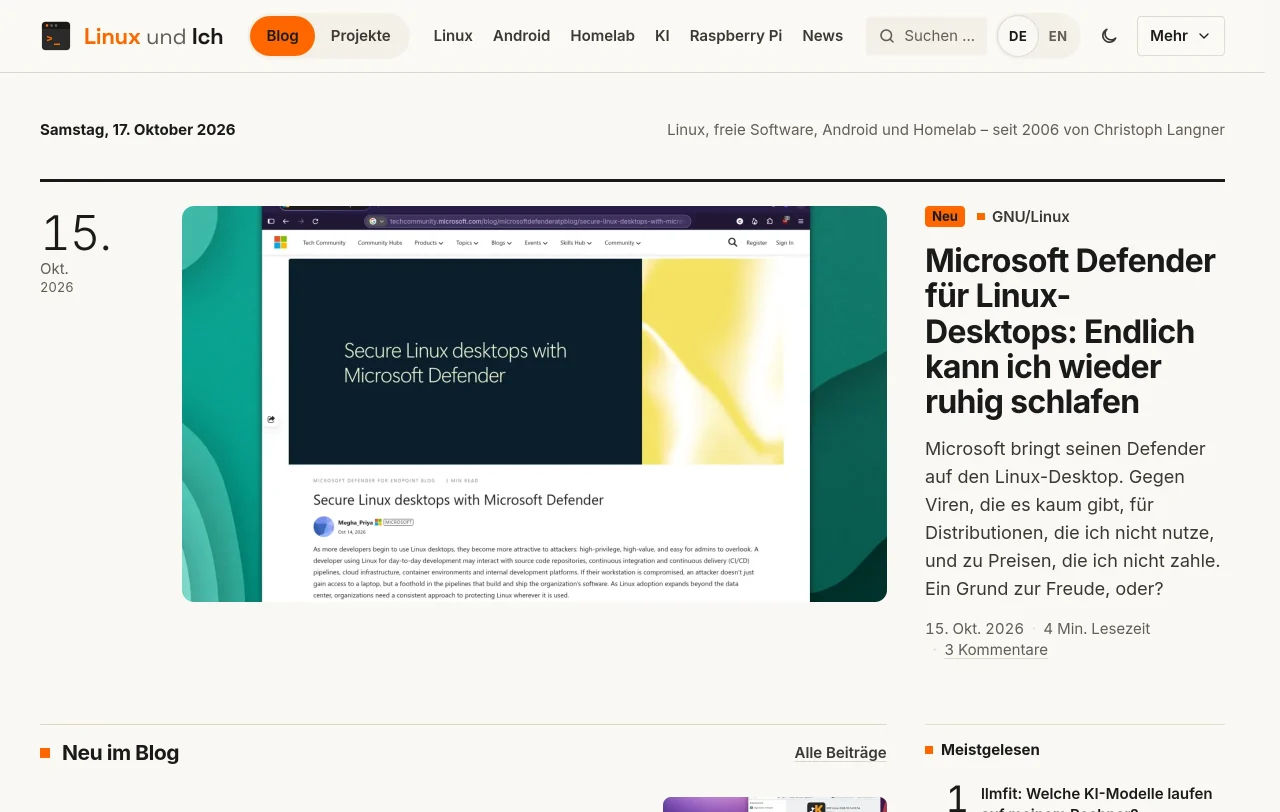The width and height of the screenshot is (1280, 812).
Task: Switch to the Projekte tab
Action: pyautogui.click(x=361, y=36)
